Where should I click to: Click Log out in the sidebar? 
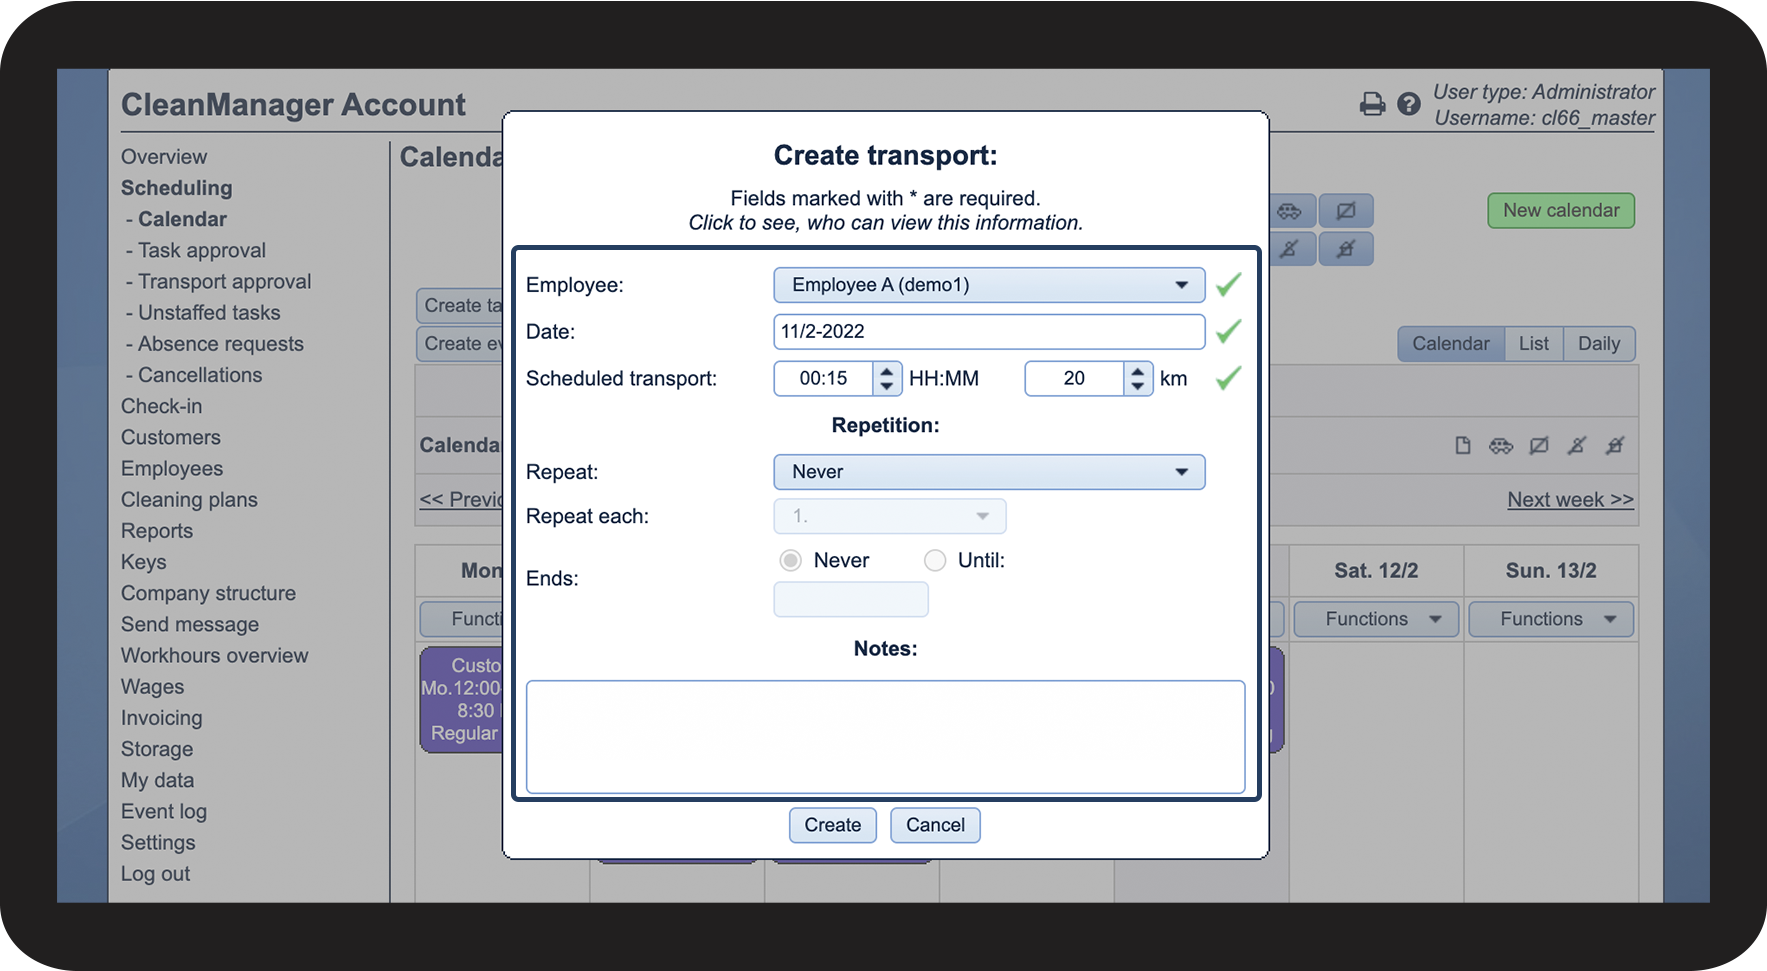pyautogui.click(x=155, y=873)
